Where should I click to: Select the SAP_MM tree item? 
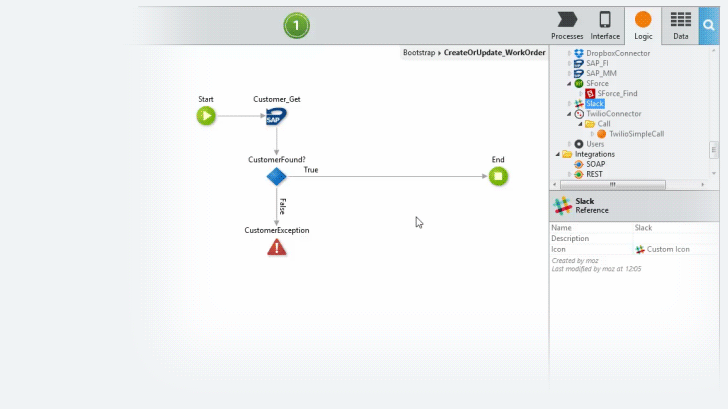point(601,73)
